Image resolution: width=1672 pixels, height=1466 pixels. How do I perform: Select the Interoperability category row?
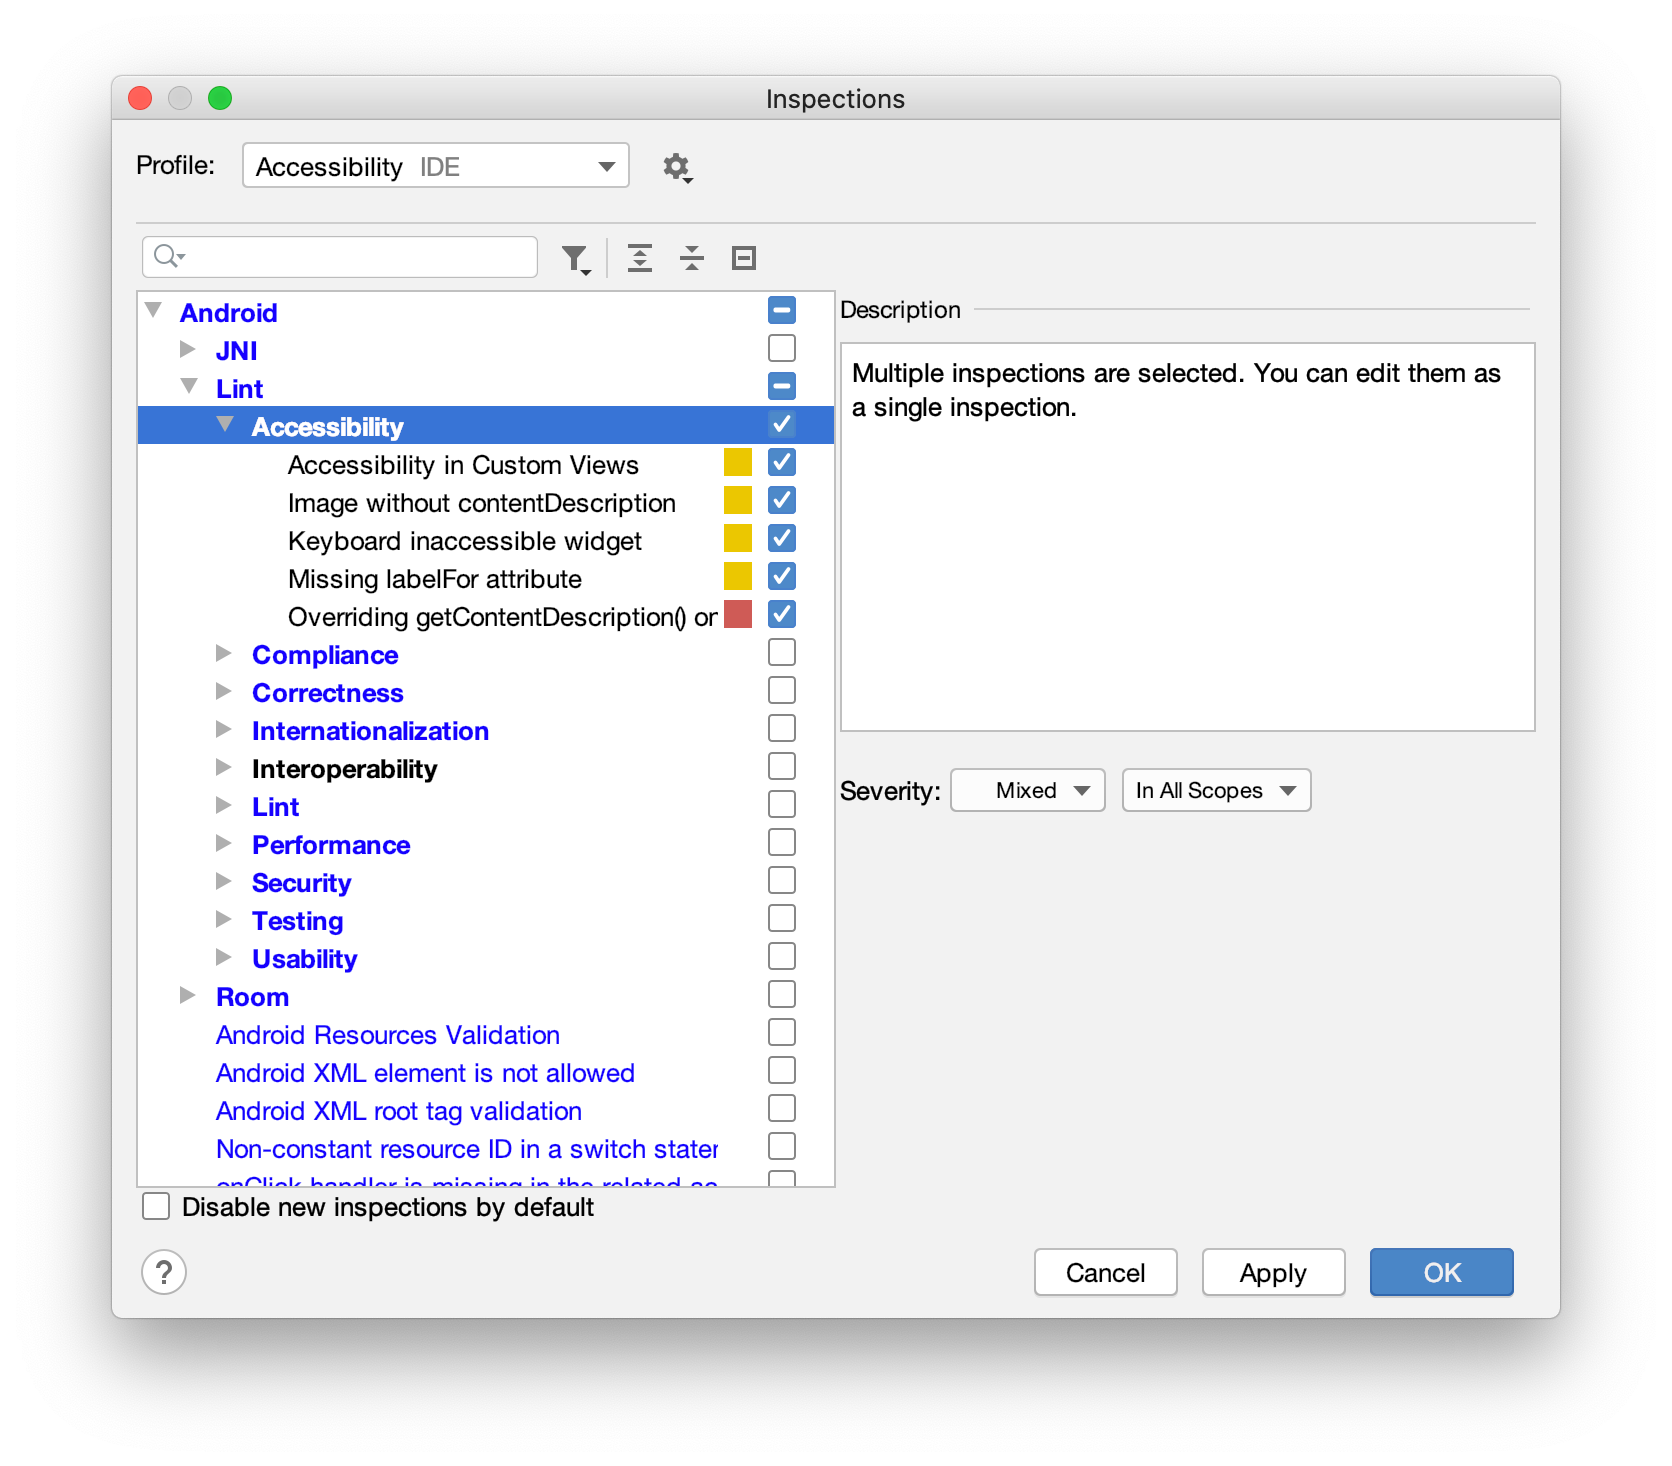coord(486,768)
